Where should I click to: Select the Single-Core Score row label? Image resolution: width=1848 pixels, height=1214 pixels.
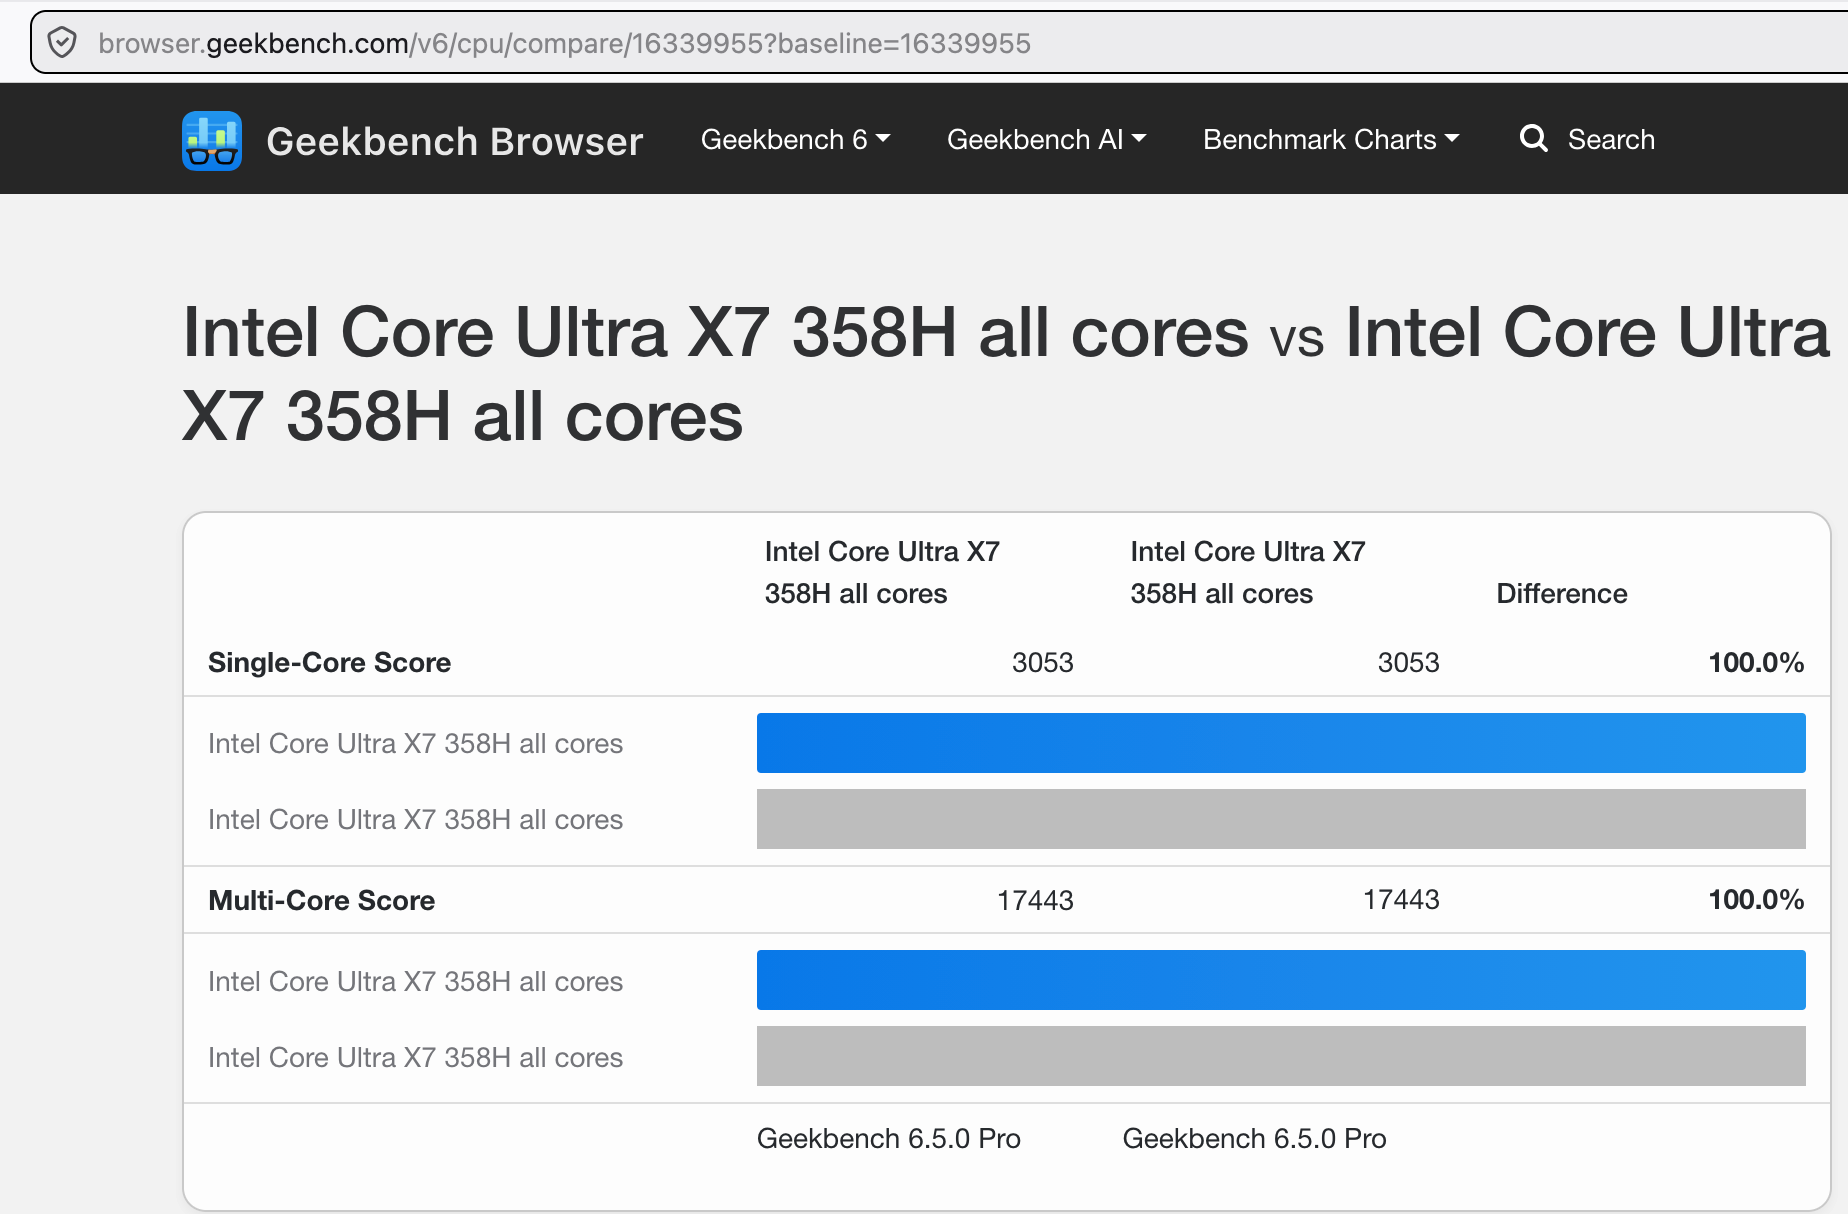click(x=329, y=662)
